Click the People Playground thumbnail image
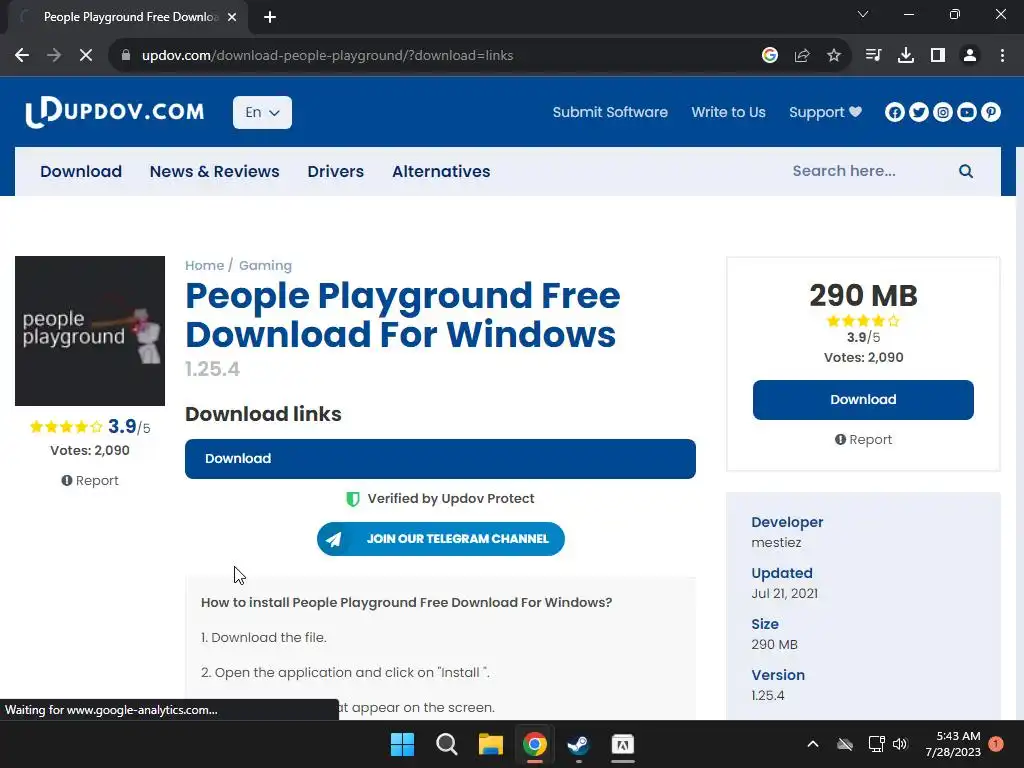 pos(90,330)
